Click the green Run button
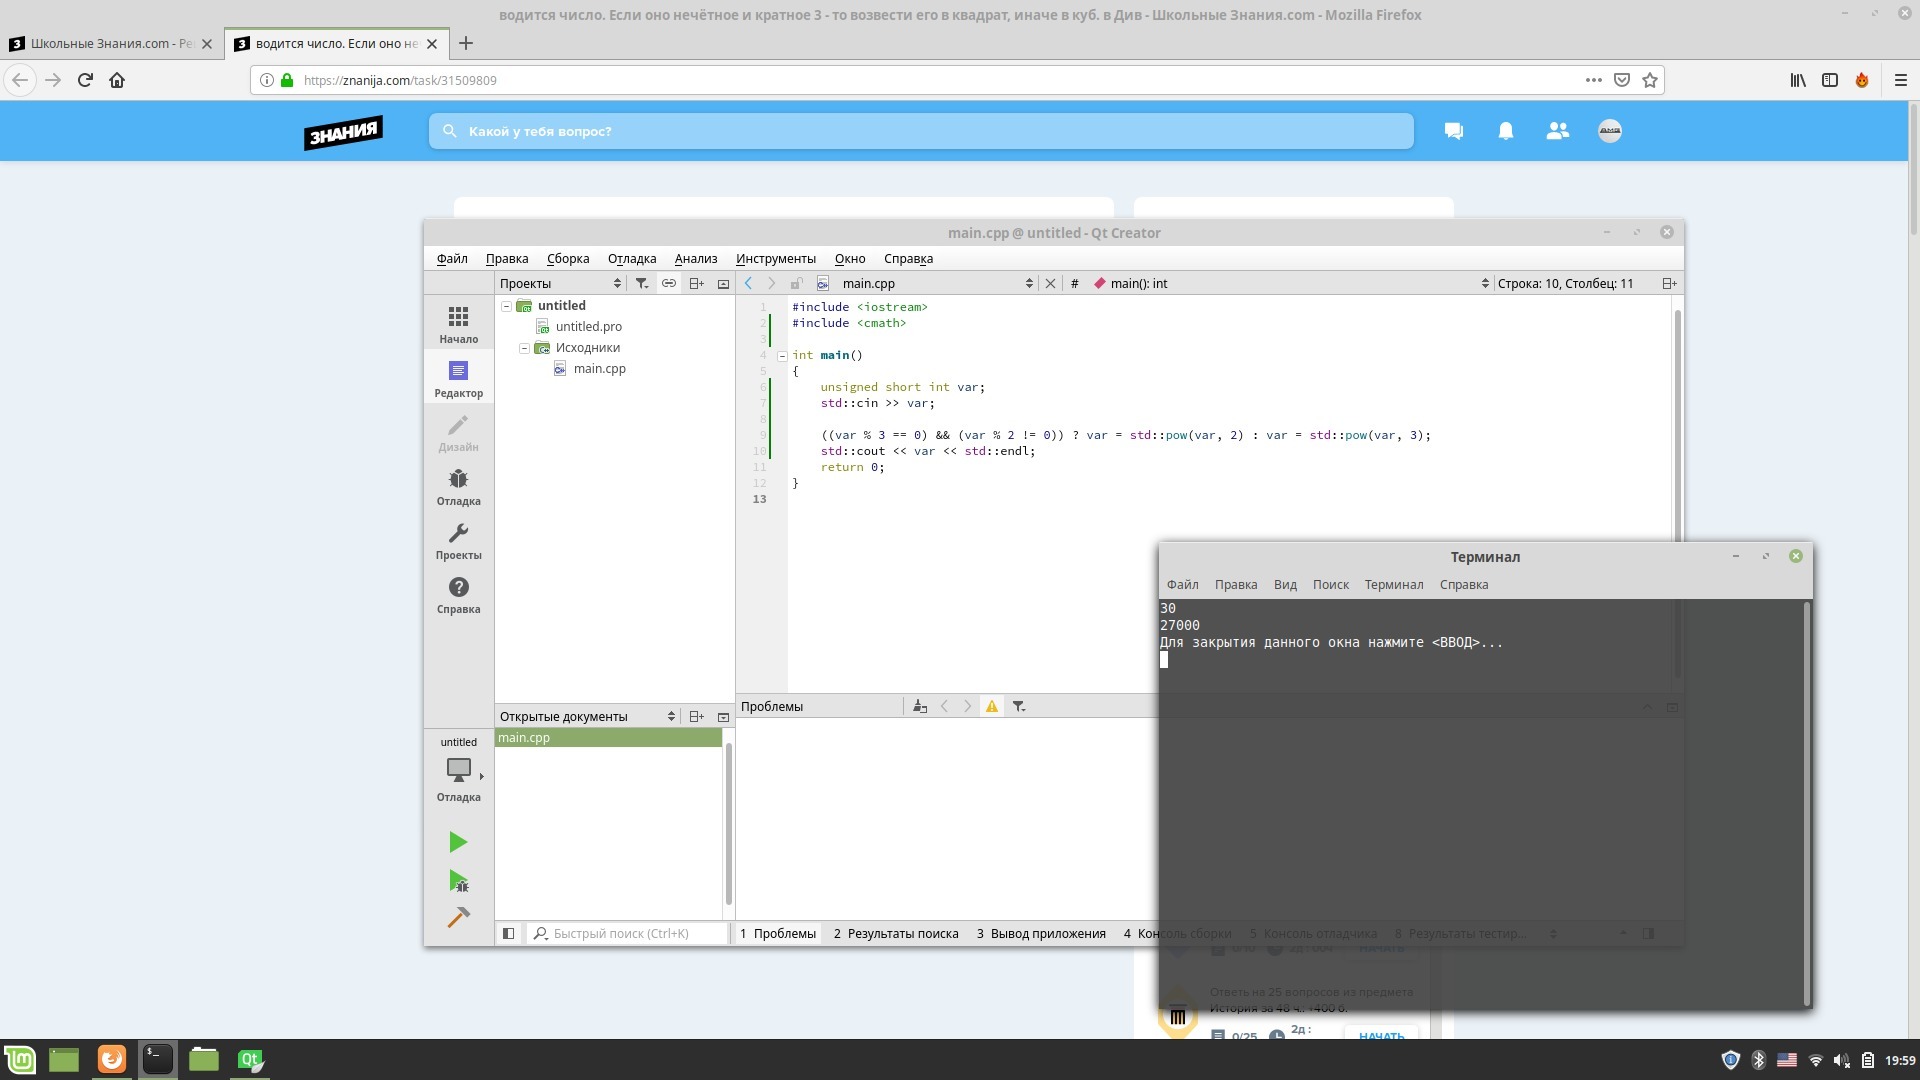 point(457,842)
